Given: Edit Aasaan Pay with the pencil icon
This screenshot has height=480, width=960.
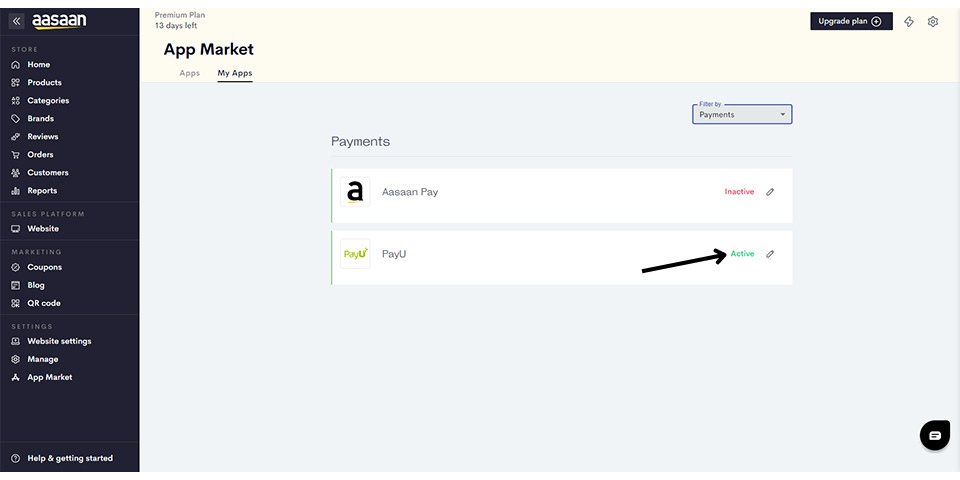Looking at the screenshot, I should click(x=770, y=192).
